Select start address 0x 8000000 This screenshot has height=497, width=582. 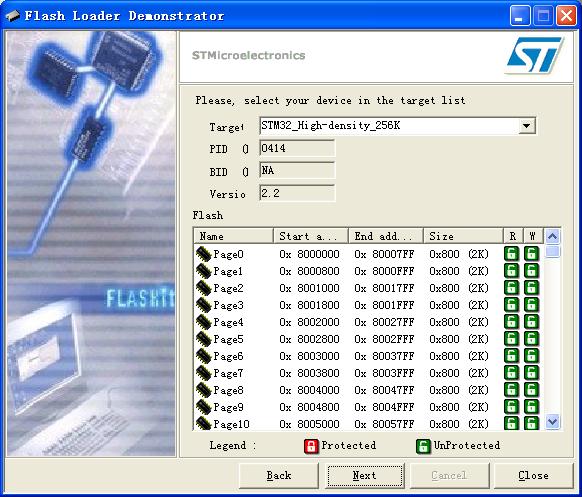coord(310,254)
